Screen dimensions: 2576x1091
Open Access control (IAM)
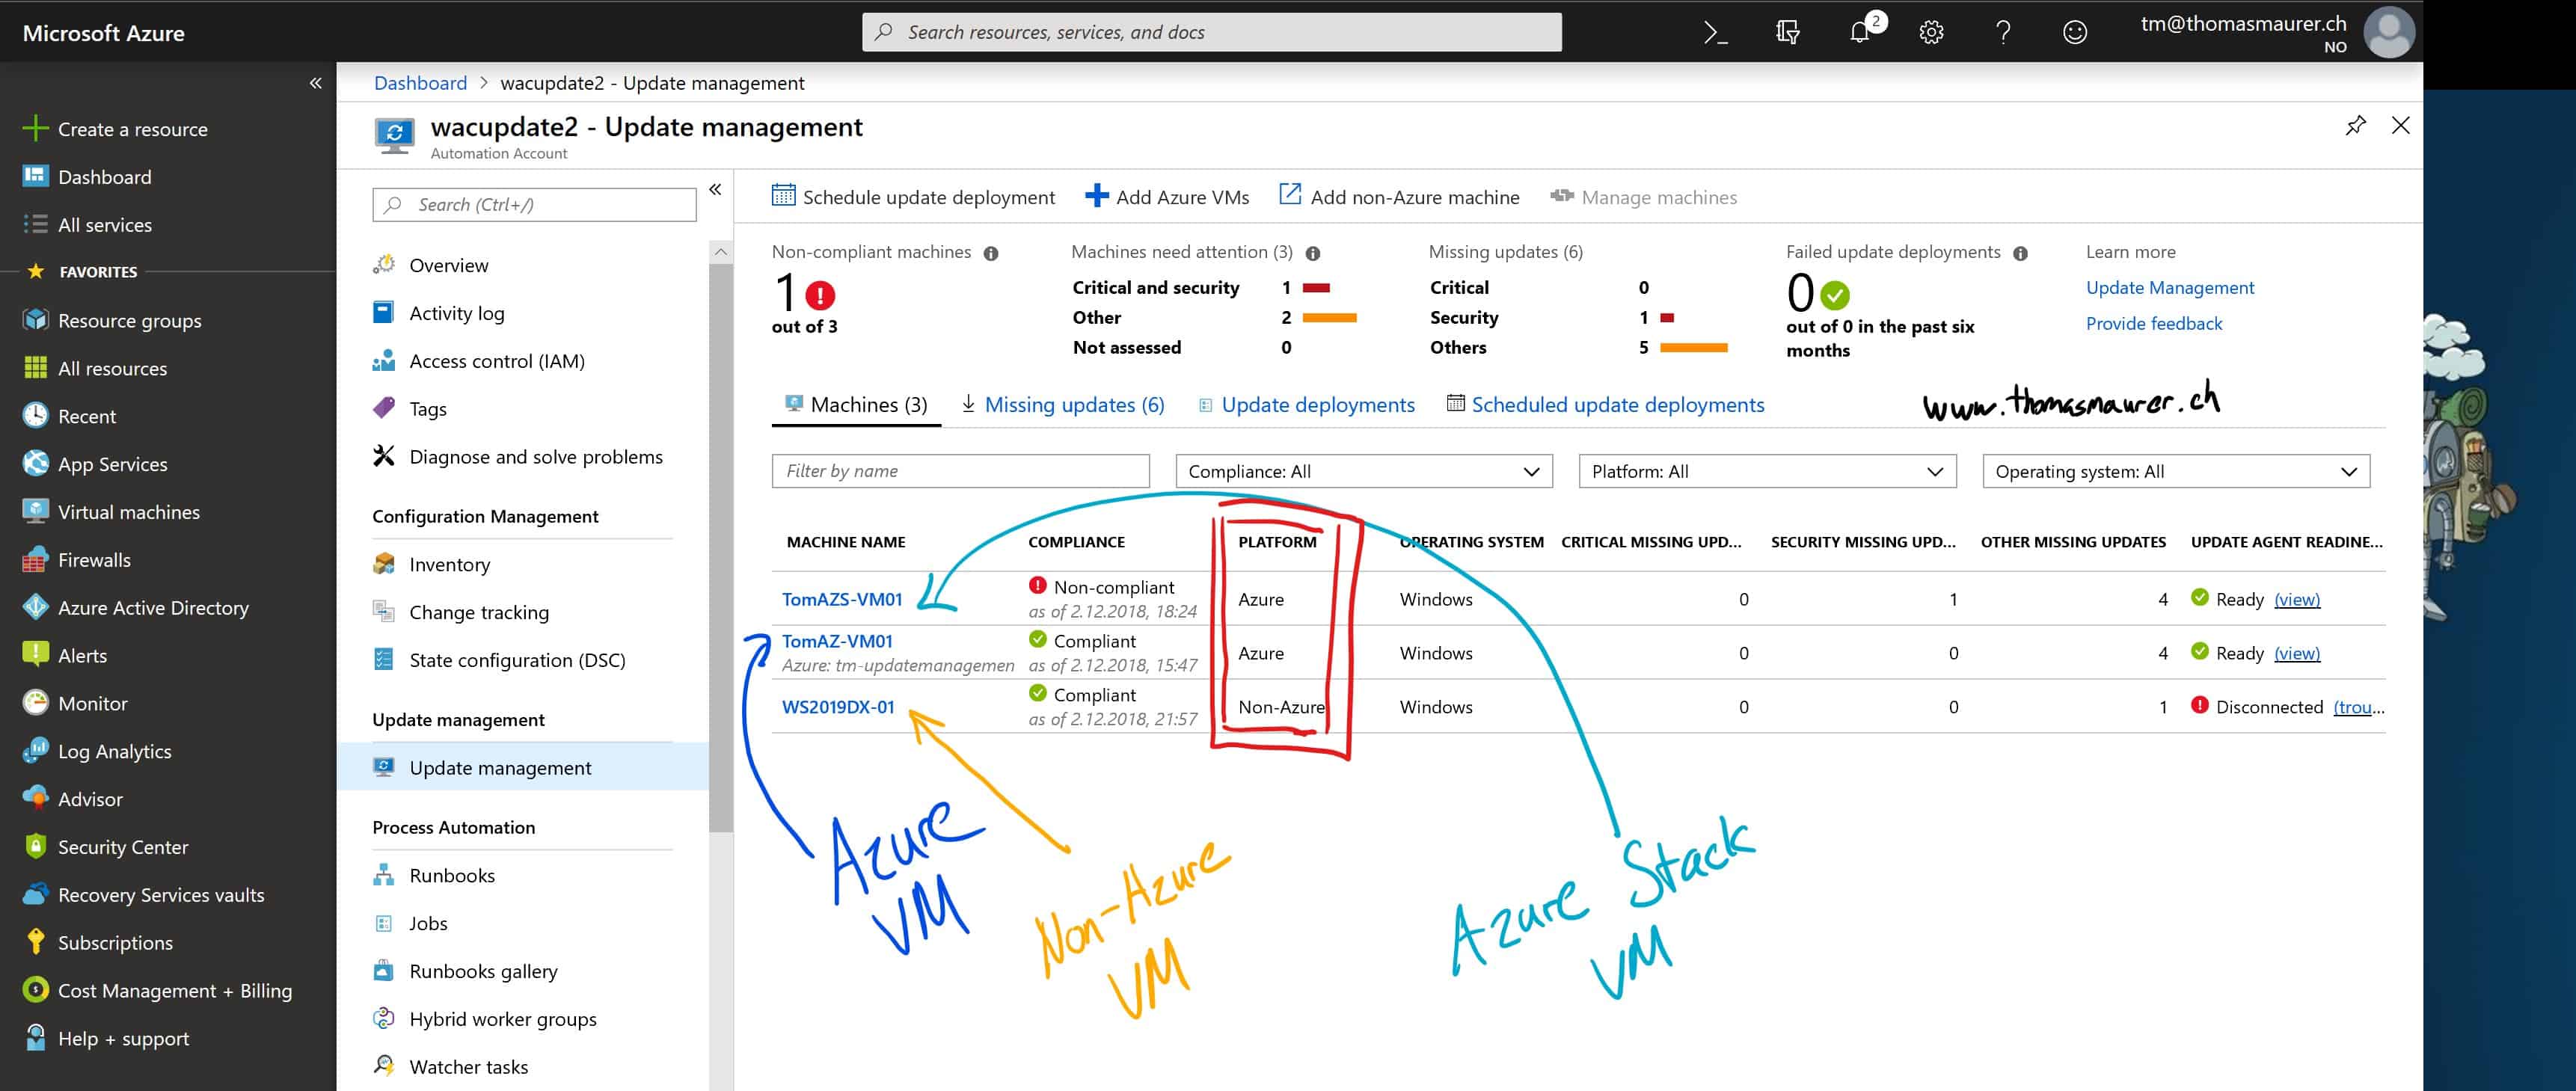click(497, 361)
